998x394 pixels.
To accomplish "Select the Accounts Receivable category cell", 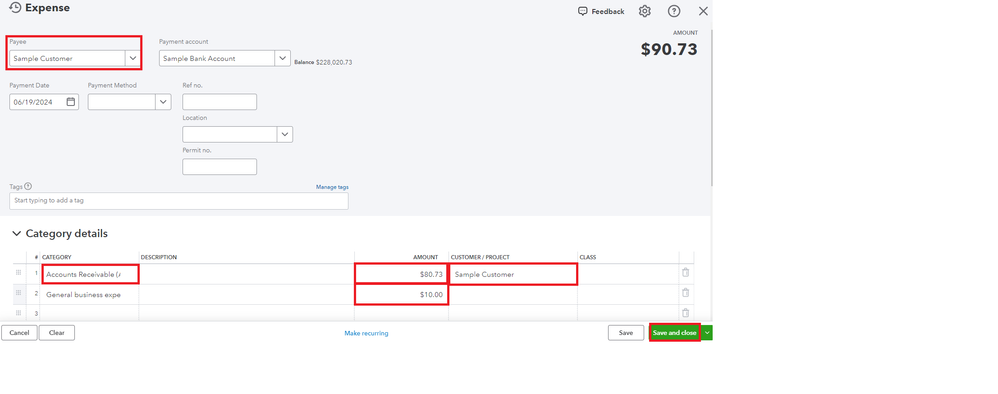I will pos(90,274).
